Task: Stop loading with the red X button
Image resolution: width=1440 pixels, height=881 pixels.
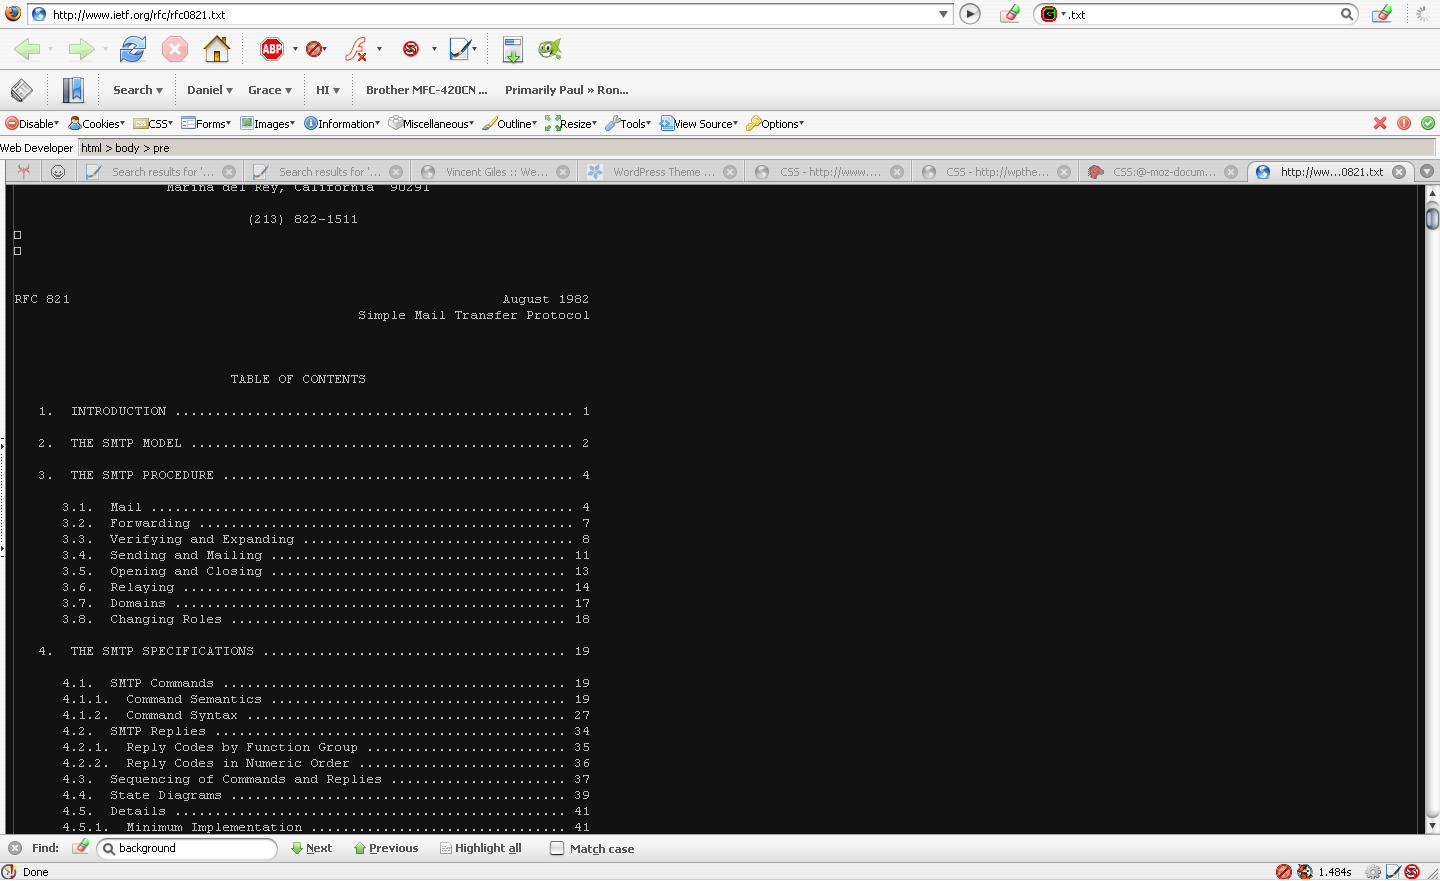Action: pyautogui.click(x=175, y=49)
